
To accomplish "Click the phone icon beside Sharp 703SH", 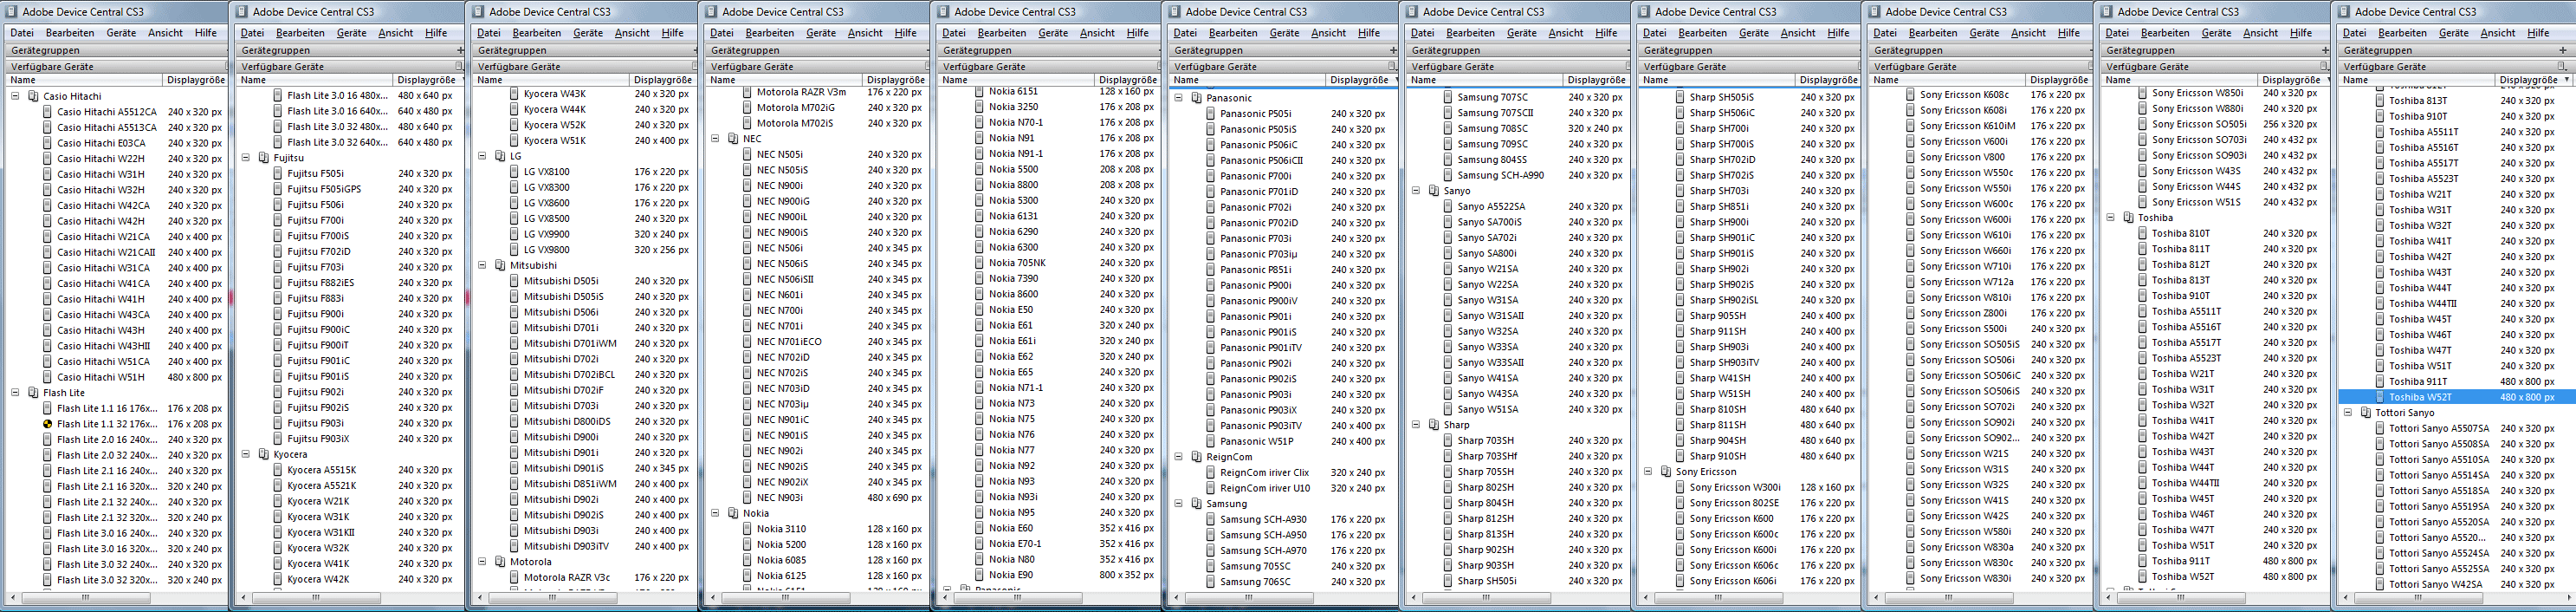I will [1447, 441].
